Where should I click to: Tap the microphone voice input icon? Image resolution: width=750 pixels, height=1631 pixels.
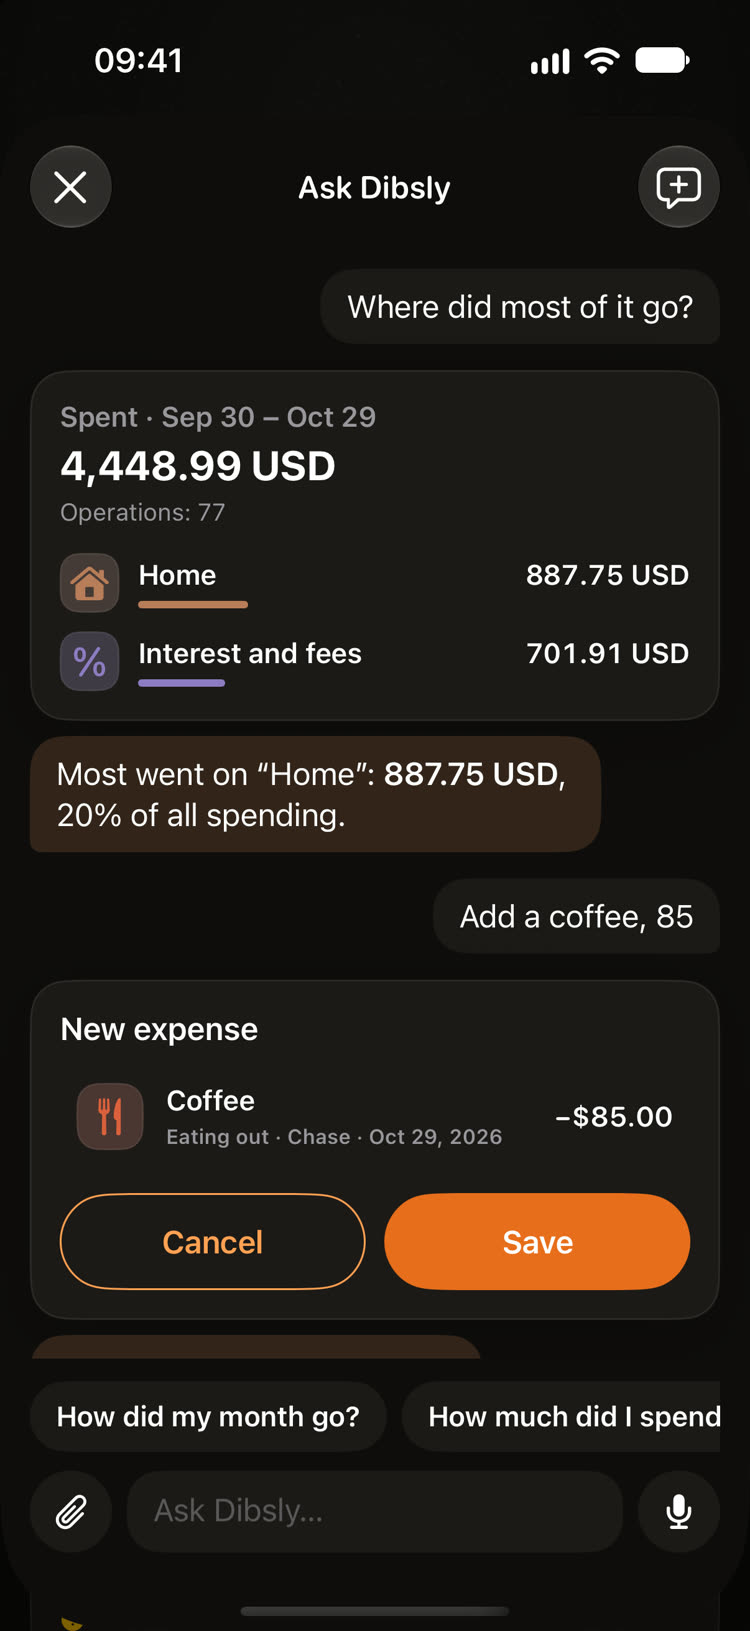[x=679, y=1511]
